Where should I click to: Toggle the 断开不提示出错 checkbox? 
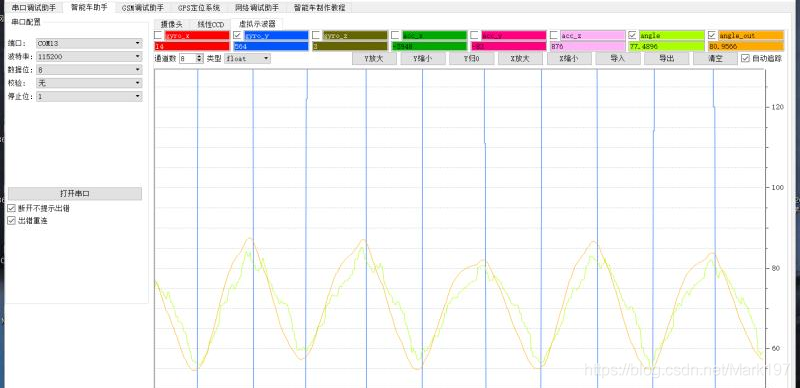[12, 209]
